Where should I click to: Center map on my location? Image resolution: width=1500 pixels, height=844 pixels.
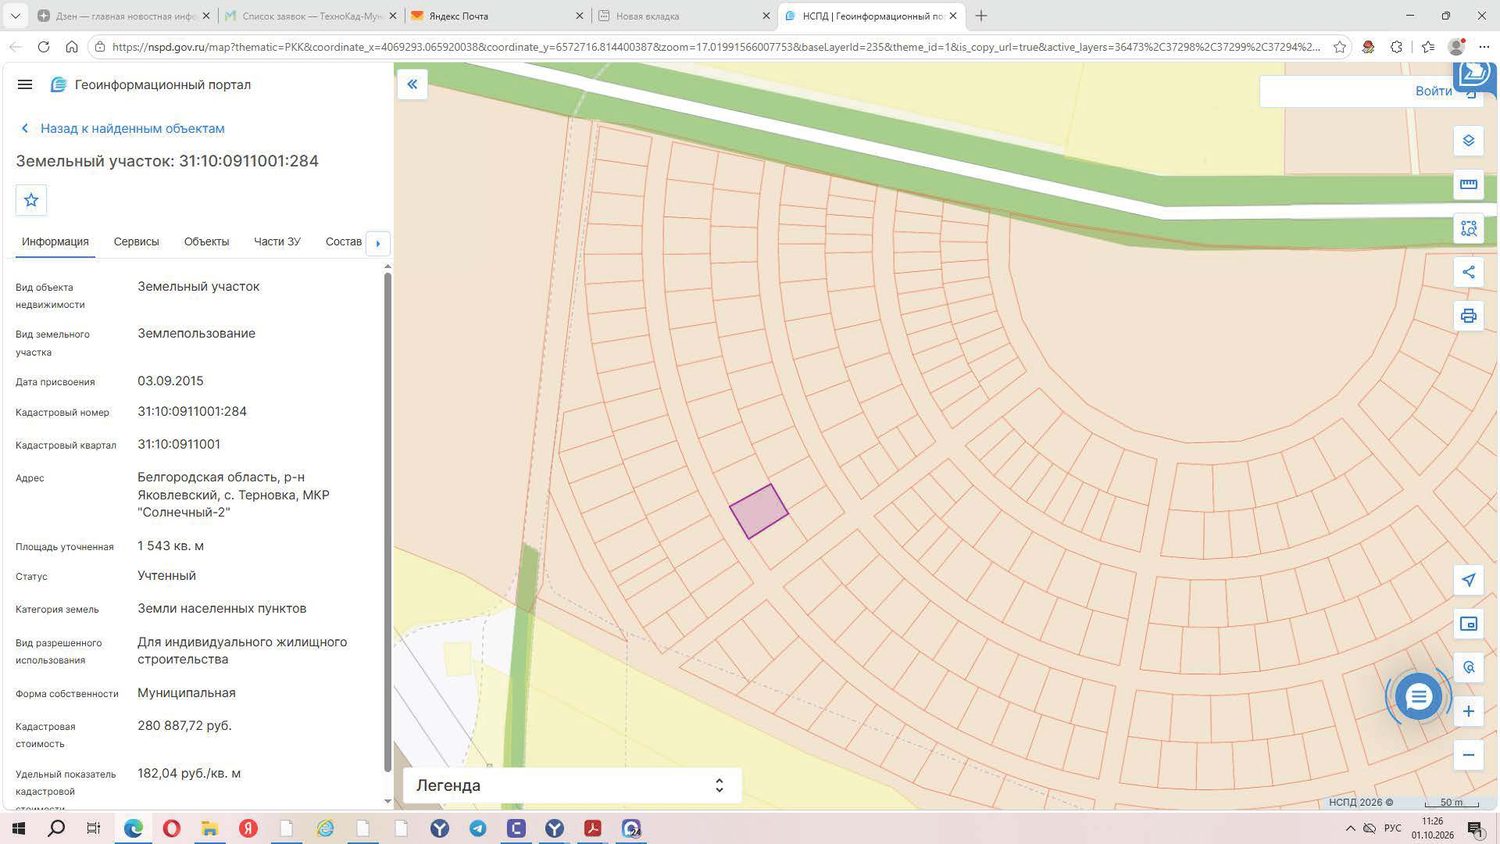click(x=1468, y=580)
